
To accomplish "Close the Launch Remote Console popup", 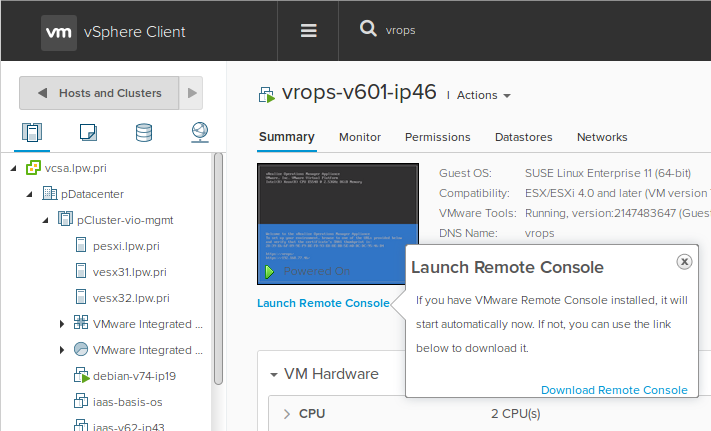I will (684, 262).
